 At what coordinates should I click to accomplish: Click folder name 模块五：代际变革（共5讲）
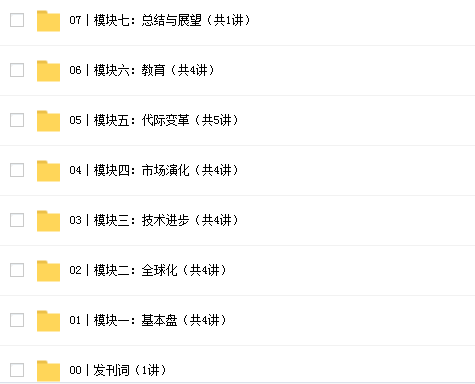(166, 120)
